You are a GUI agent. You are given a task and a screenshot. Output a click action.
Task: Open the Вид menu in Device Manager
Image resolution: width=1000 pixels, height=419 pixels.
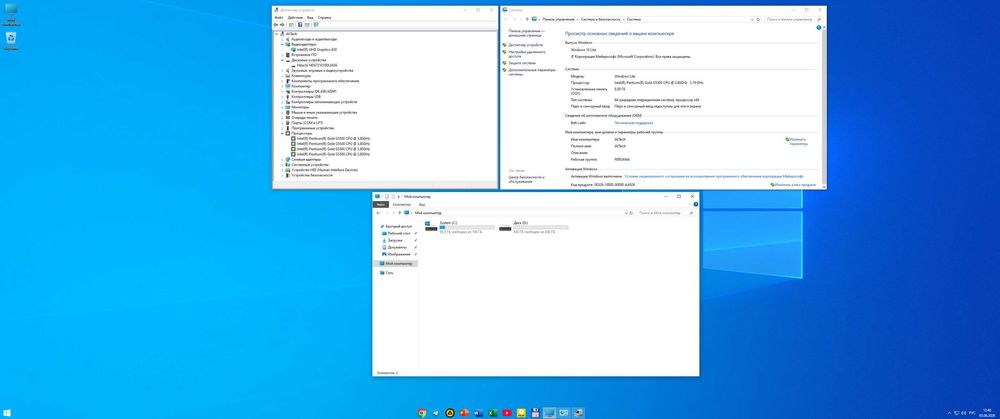tap(310, 17)
